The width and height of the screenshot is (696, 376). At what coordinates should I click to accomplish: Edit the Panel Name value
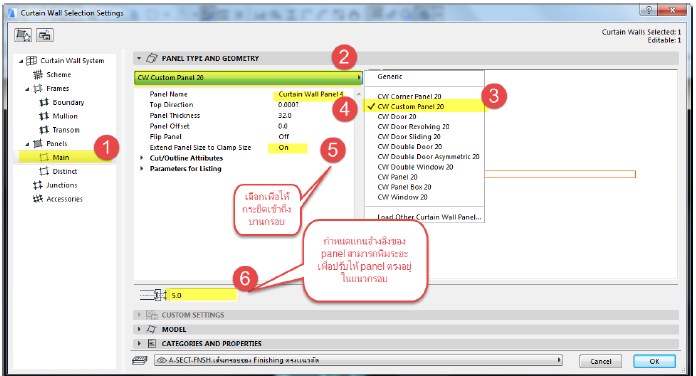pos(311,94)
